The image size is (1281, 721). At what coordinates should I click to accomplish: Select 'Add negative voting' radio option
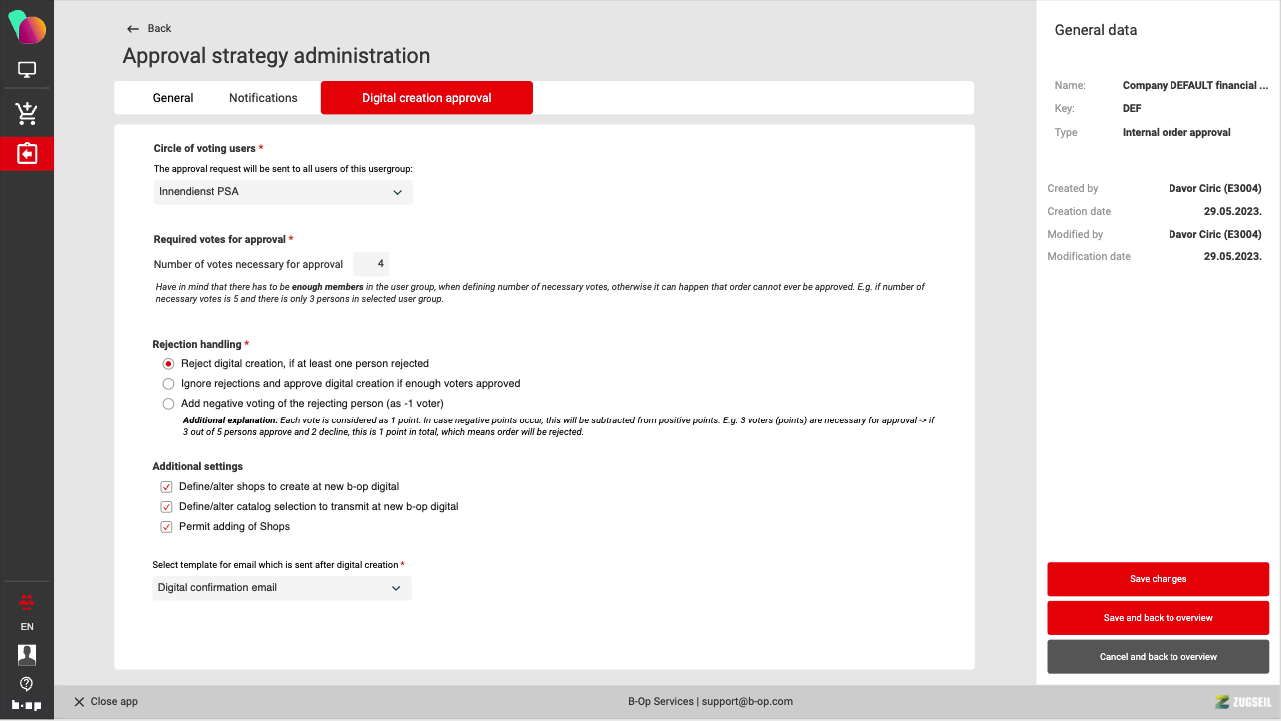coord(168,404)
